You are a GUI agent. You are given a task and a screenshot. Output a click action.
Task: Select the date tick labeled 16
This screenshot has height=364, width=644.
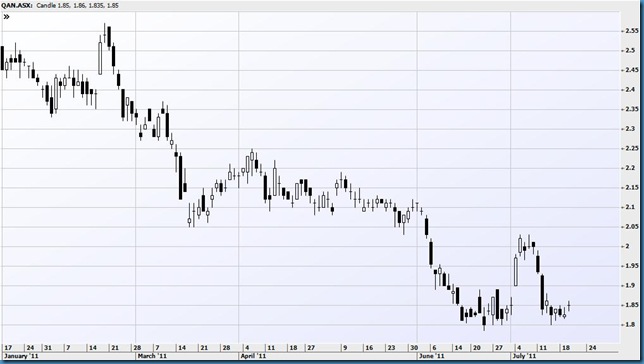(x=369, y=348)
